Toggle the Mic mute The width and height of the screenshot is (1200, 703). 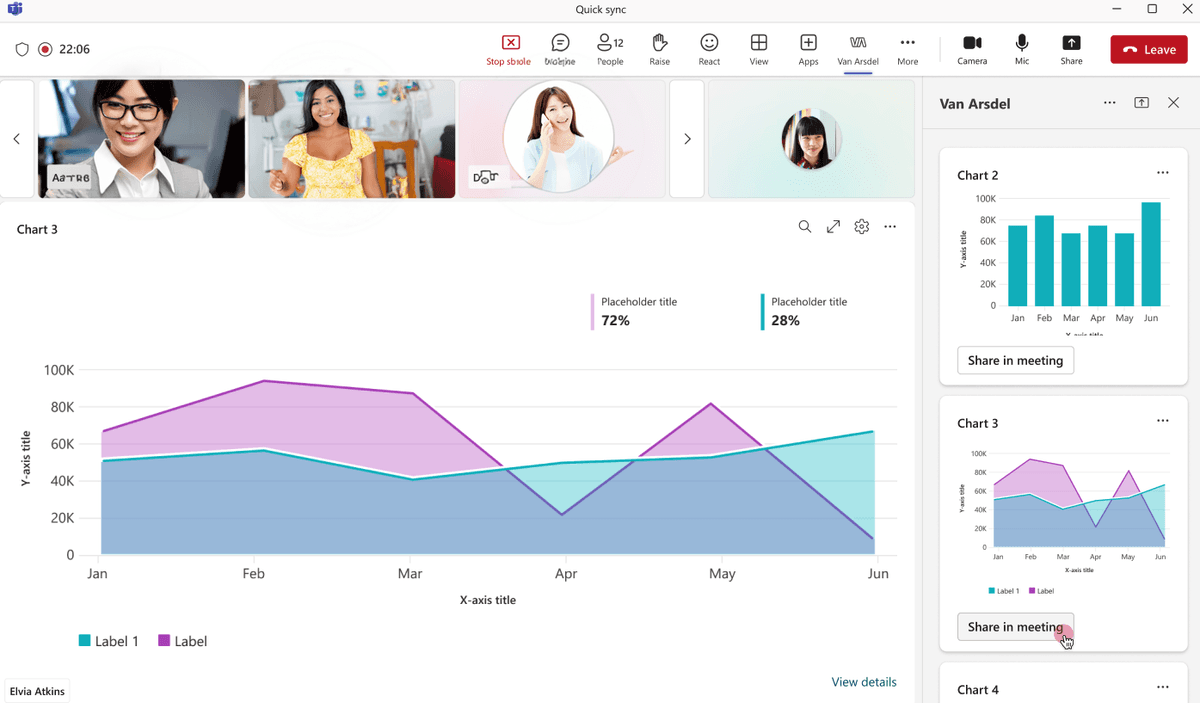click(1022, 49)
